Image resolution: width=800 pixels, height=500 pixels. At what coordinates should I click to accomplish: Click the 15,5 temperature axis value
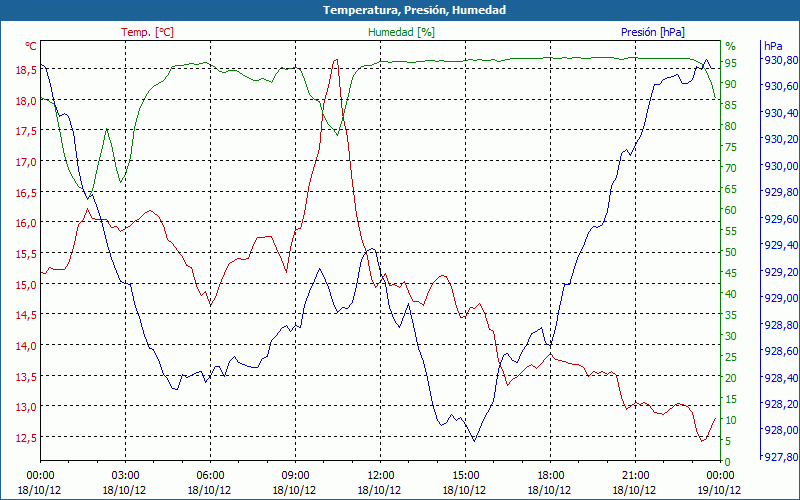26,254
